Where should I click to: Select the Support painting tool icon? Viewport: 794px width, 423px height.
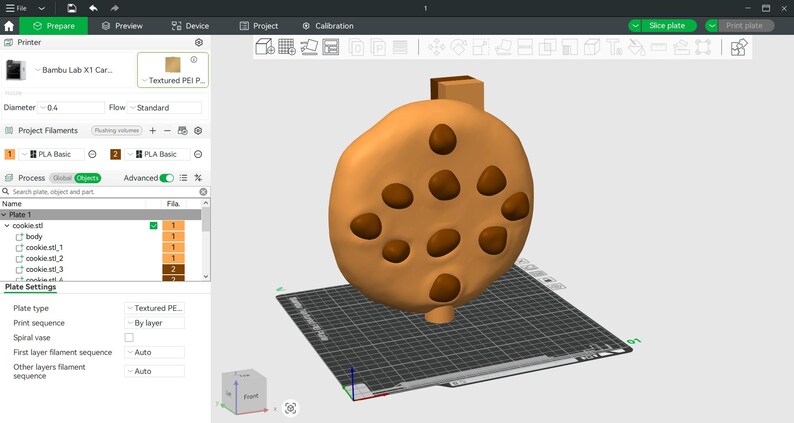coord(570,48)
